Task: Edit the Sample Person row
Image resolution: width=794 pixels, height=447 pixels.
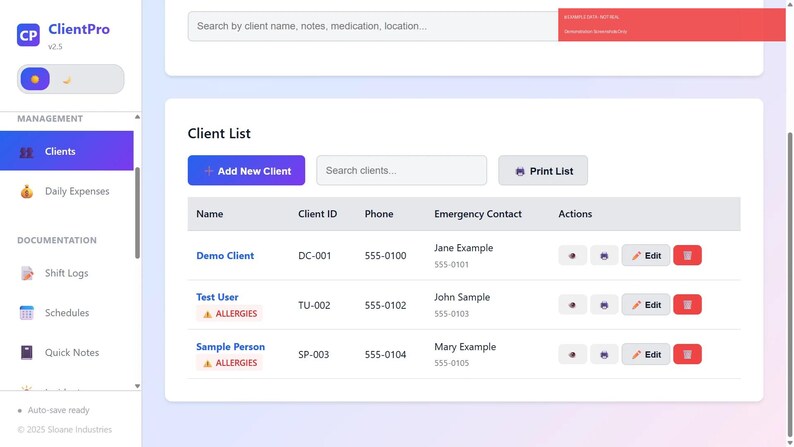Action: tap(646, 354)
